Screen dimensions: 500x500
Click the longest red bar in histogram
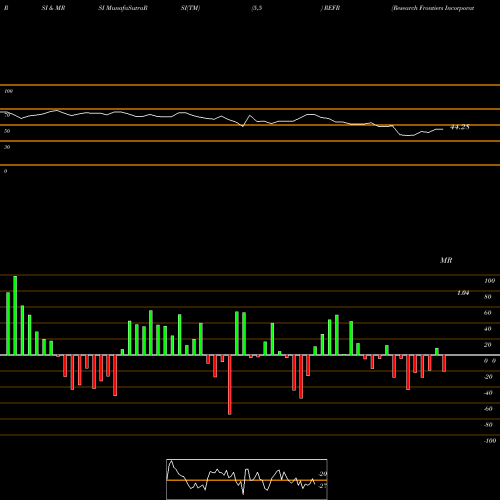point(230,385)
